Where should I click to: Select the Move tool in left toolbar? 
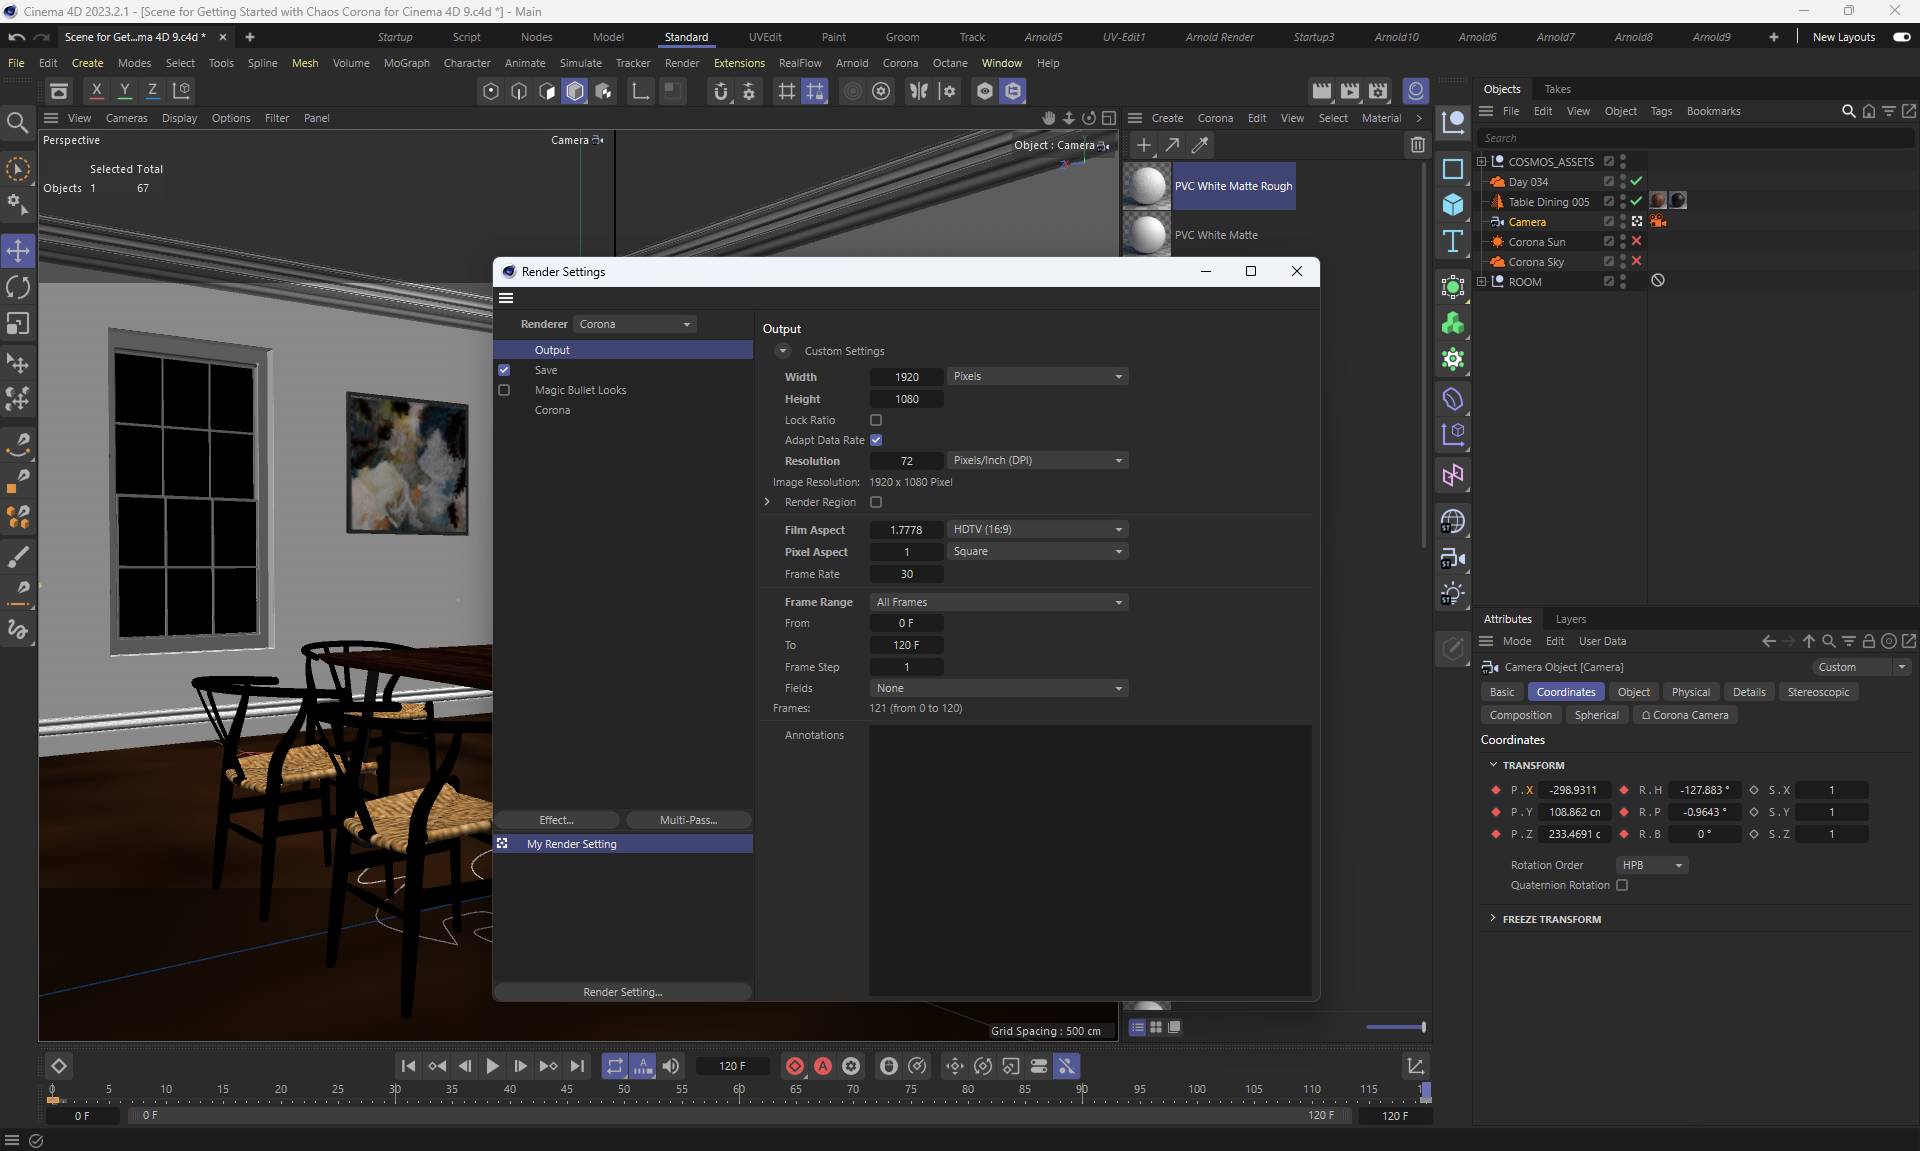[18, 251]
